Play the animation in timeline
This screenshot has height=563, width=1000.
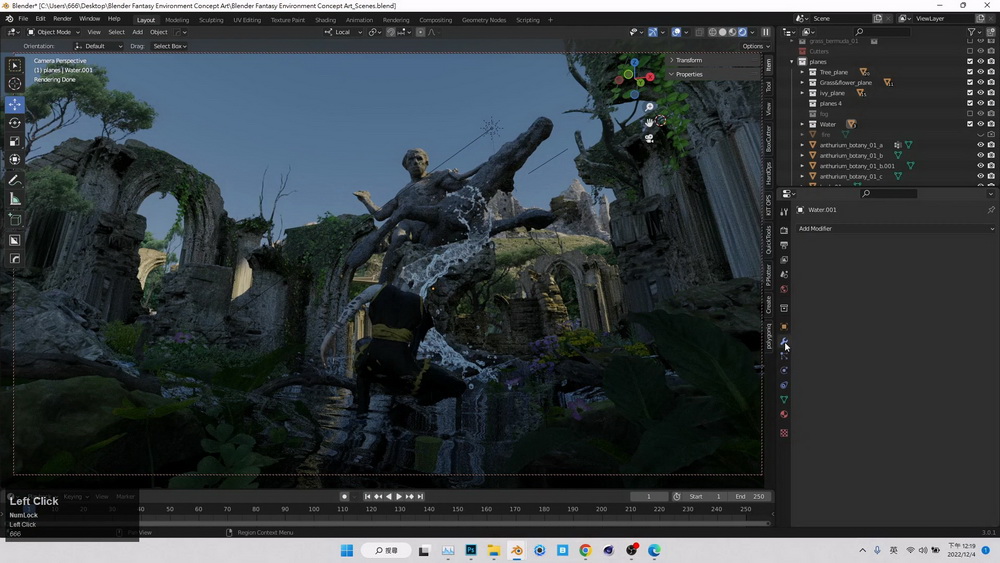pos(399,496)
